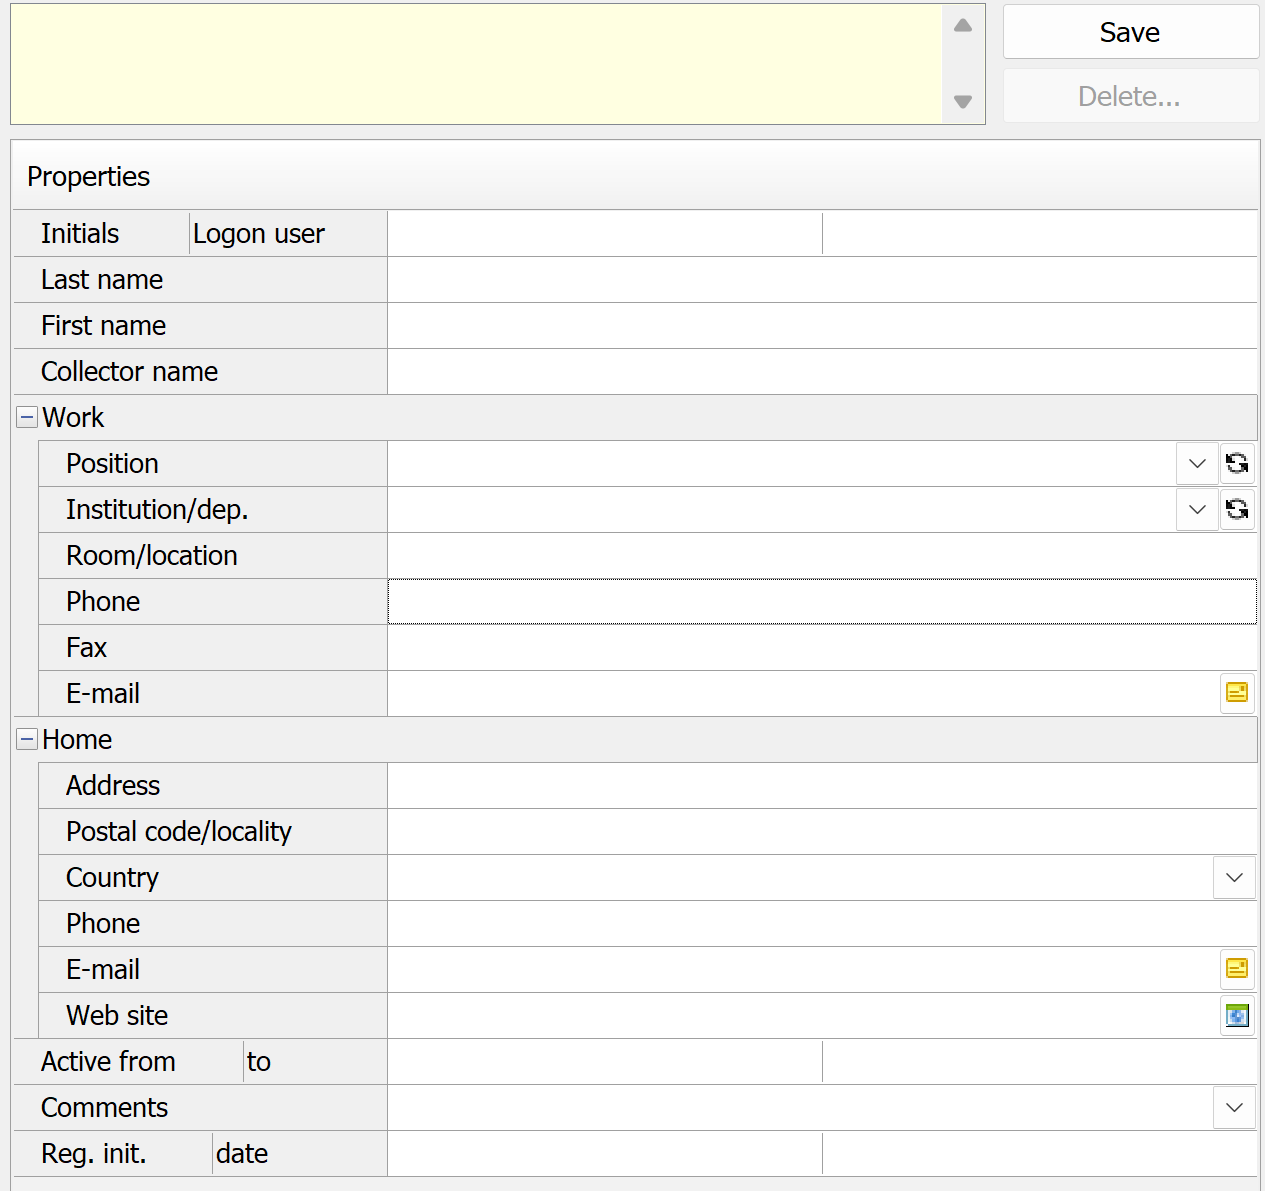Click into the Collector name field
1265x1191 pixels.
[821, 372]
